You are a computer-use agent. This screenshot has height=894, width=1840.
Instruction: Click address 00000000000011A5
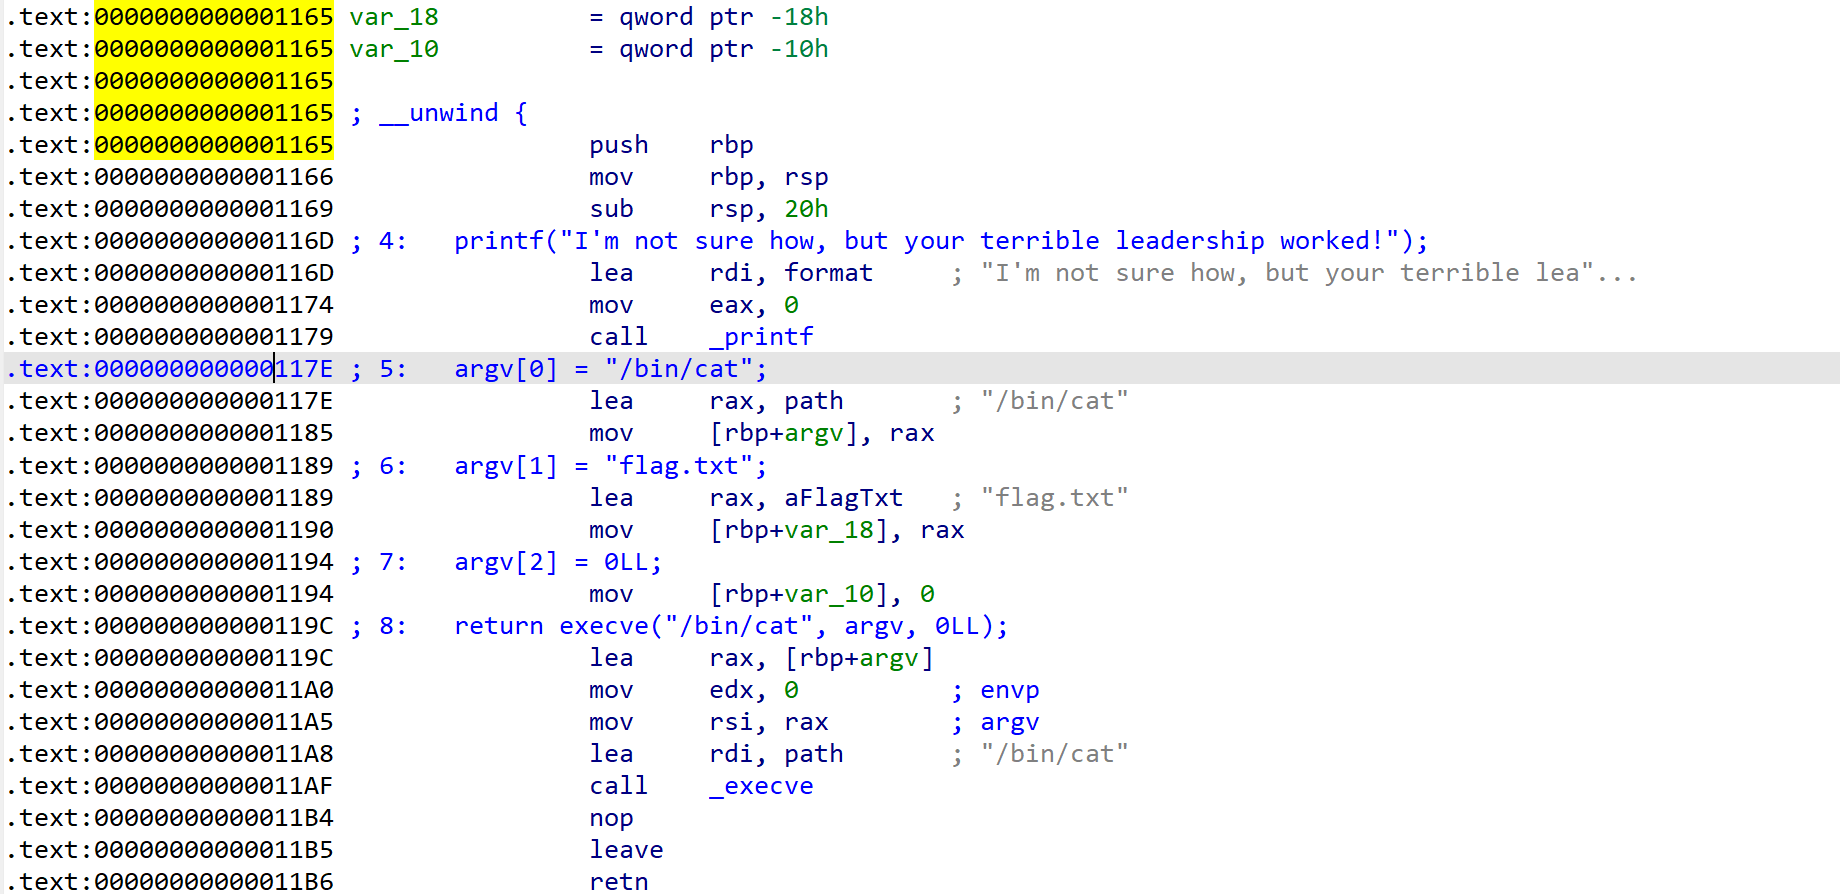pyautogui.click(x=214, y=722)
